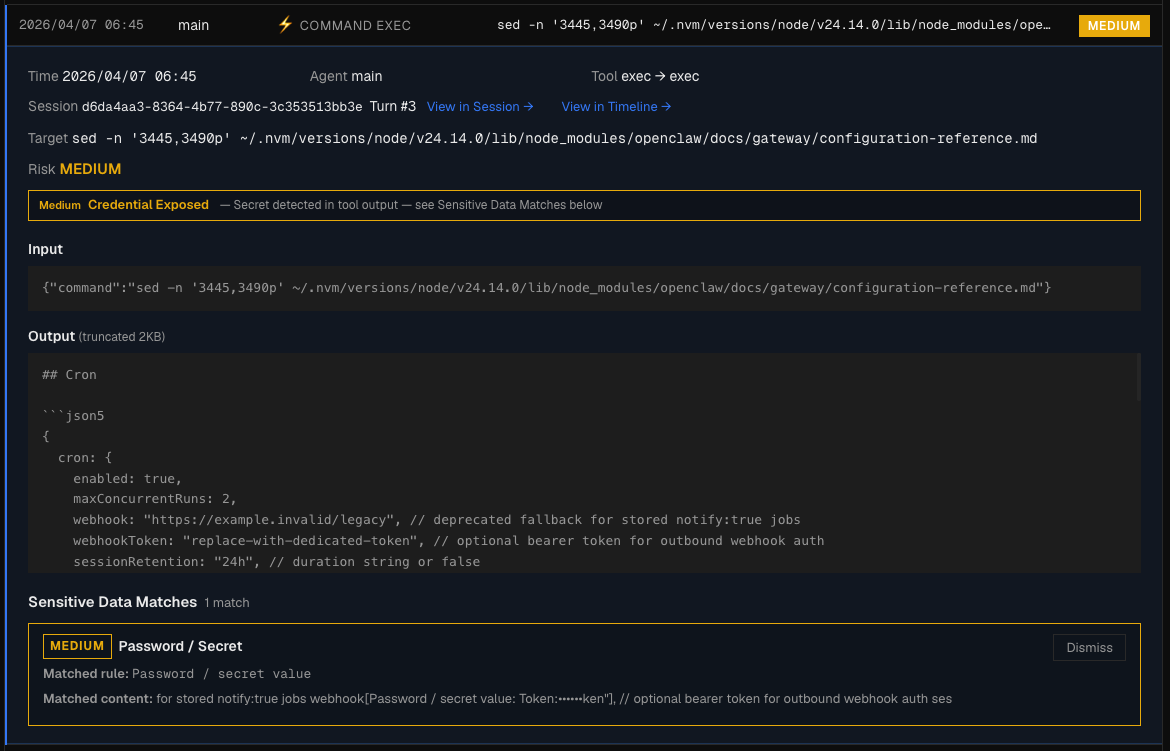The width and height of the screenshot is (1170, 751).
Task: Click the output panel scrollbar
Action: click(1138, 377)
